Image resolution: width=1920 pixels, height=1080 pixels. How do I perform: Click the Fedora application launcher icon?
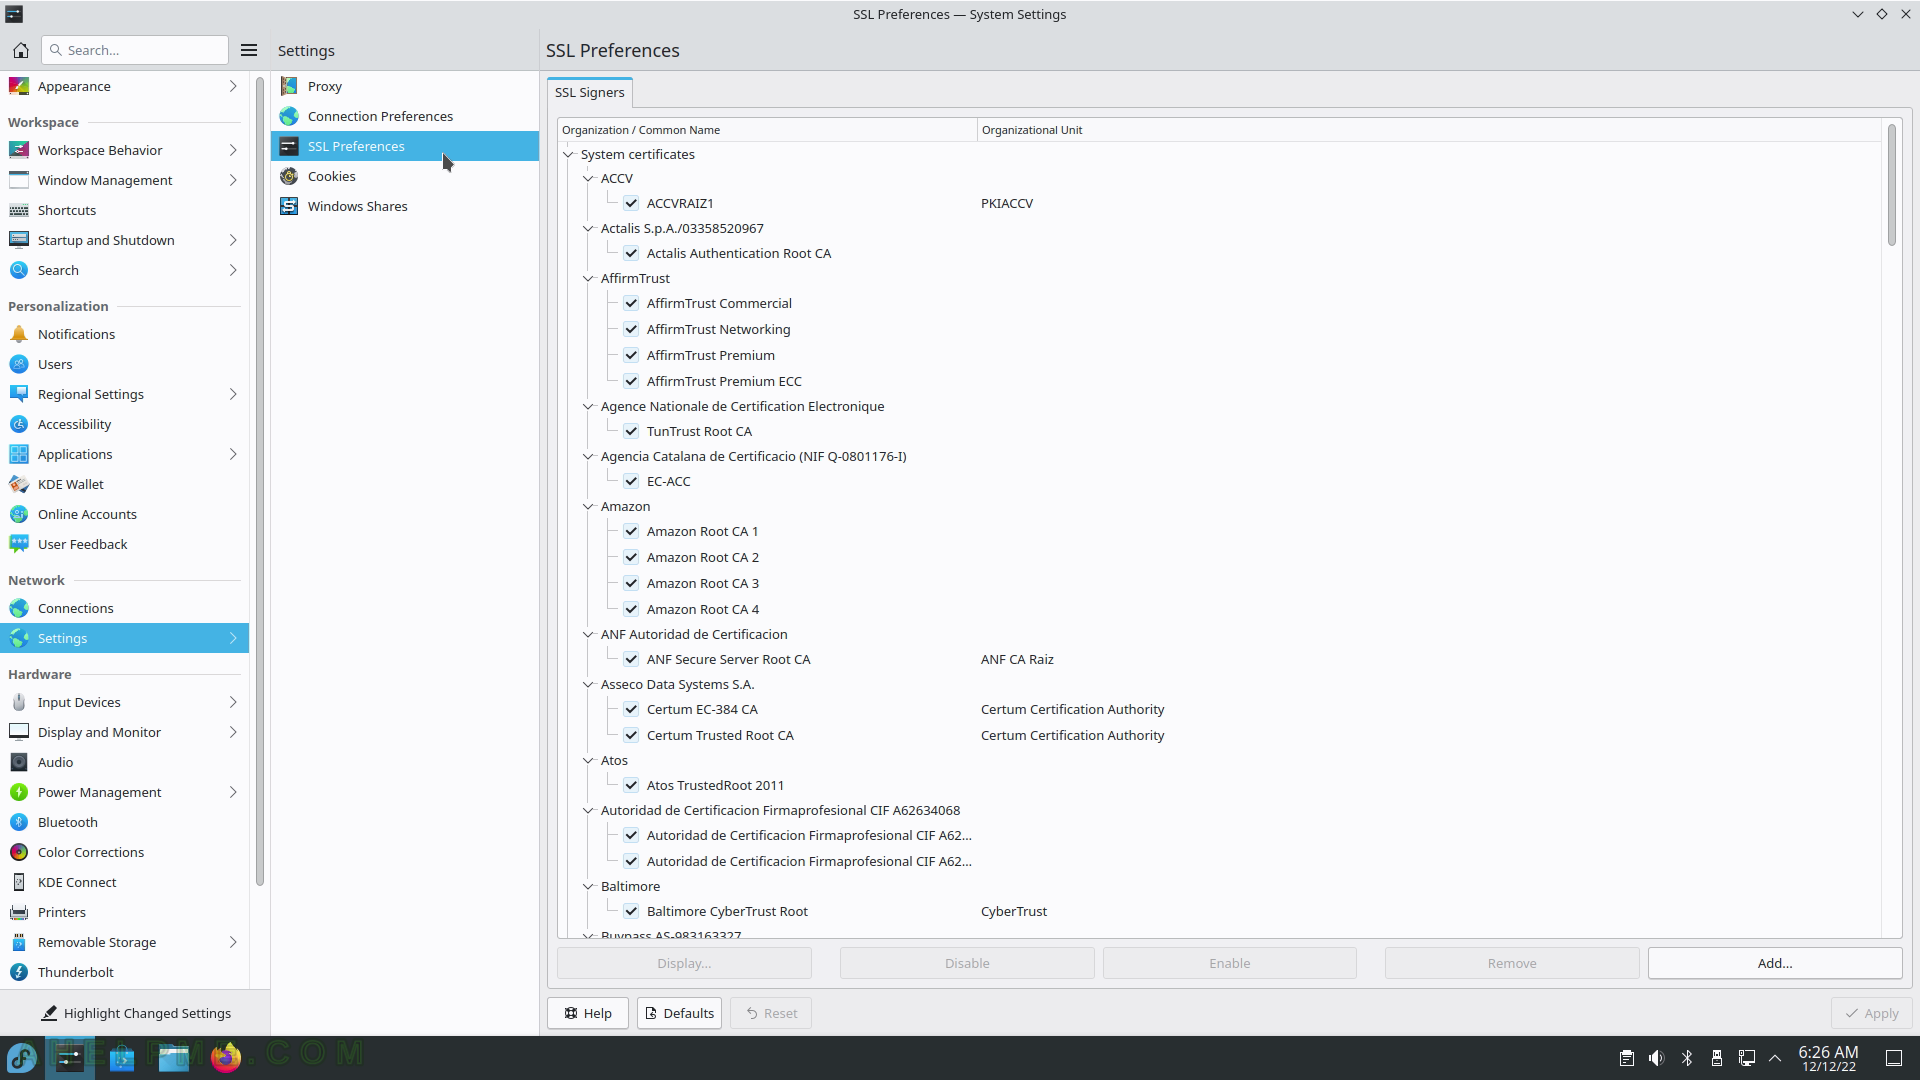(22, 1057)
